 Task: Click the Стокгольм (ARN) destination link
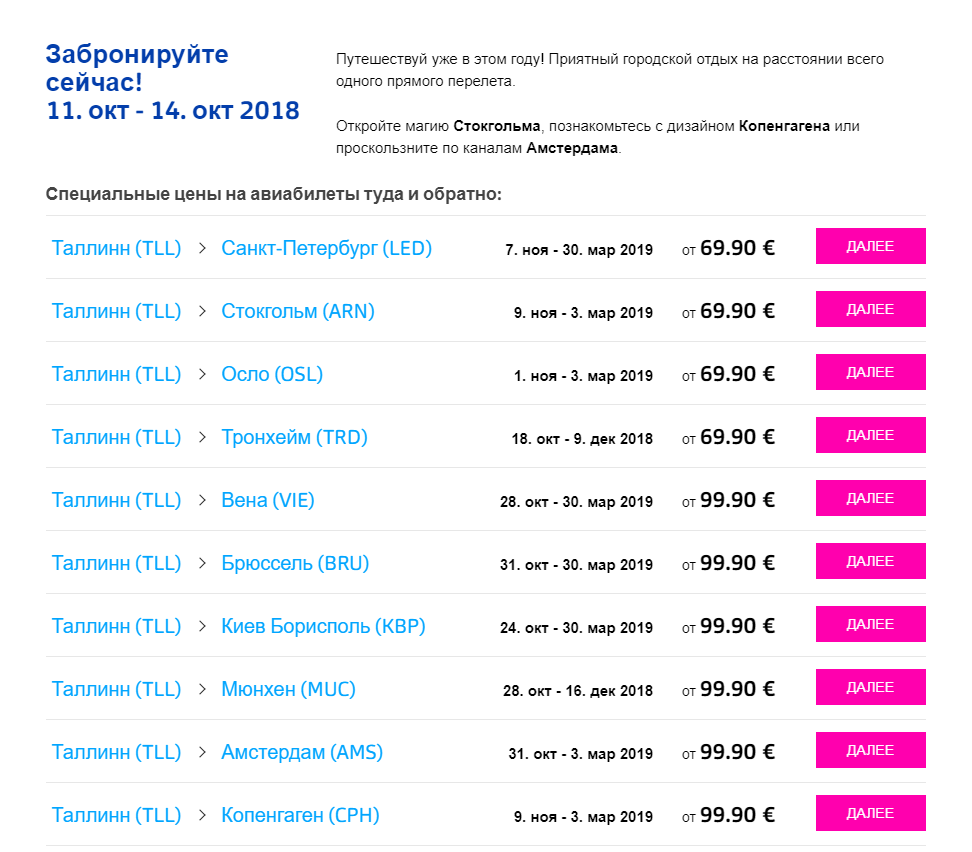[297, 311]
